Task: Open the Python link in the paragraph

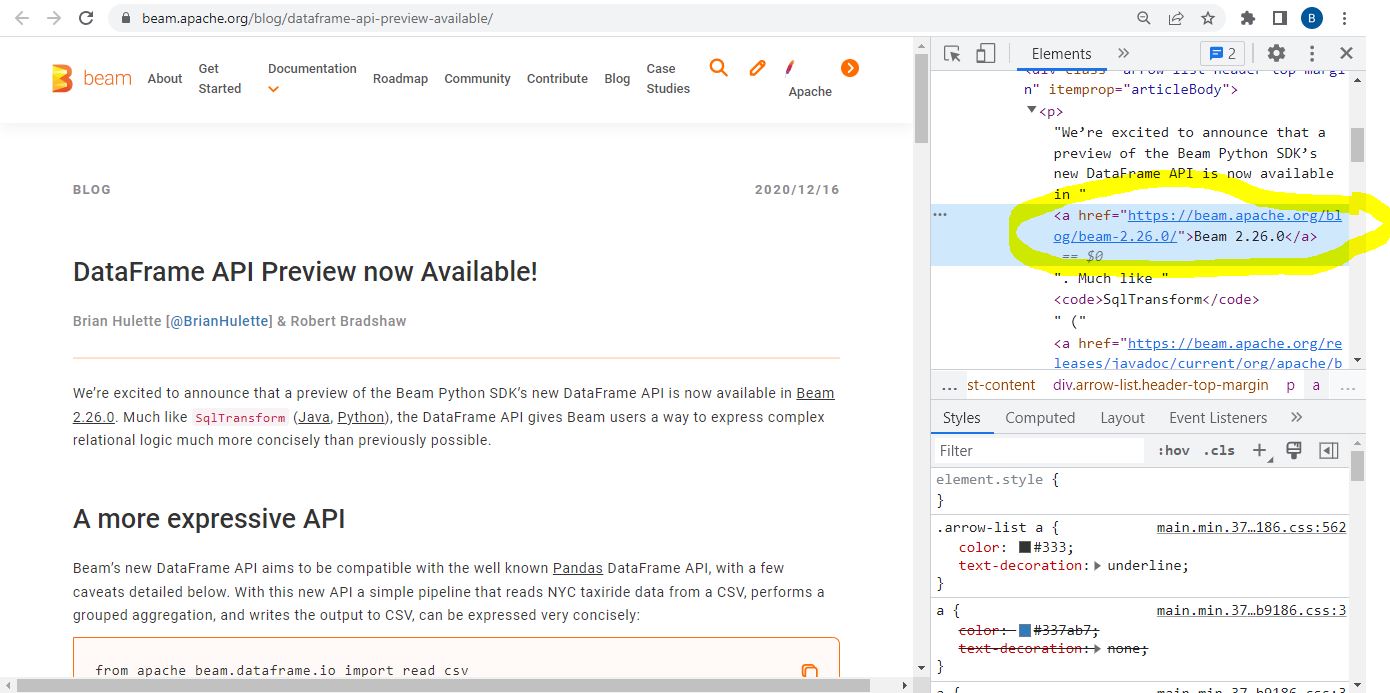Action: 360,417
